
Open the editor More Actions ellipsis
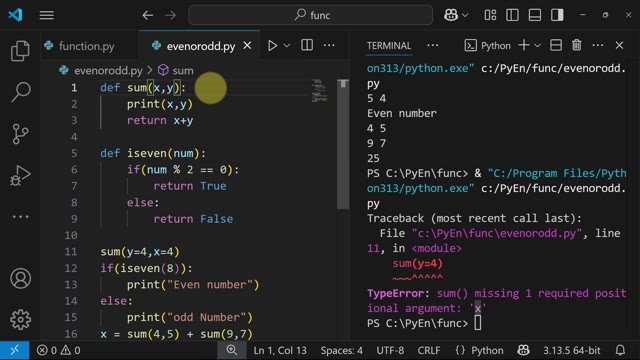tap(329, 45)
